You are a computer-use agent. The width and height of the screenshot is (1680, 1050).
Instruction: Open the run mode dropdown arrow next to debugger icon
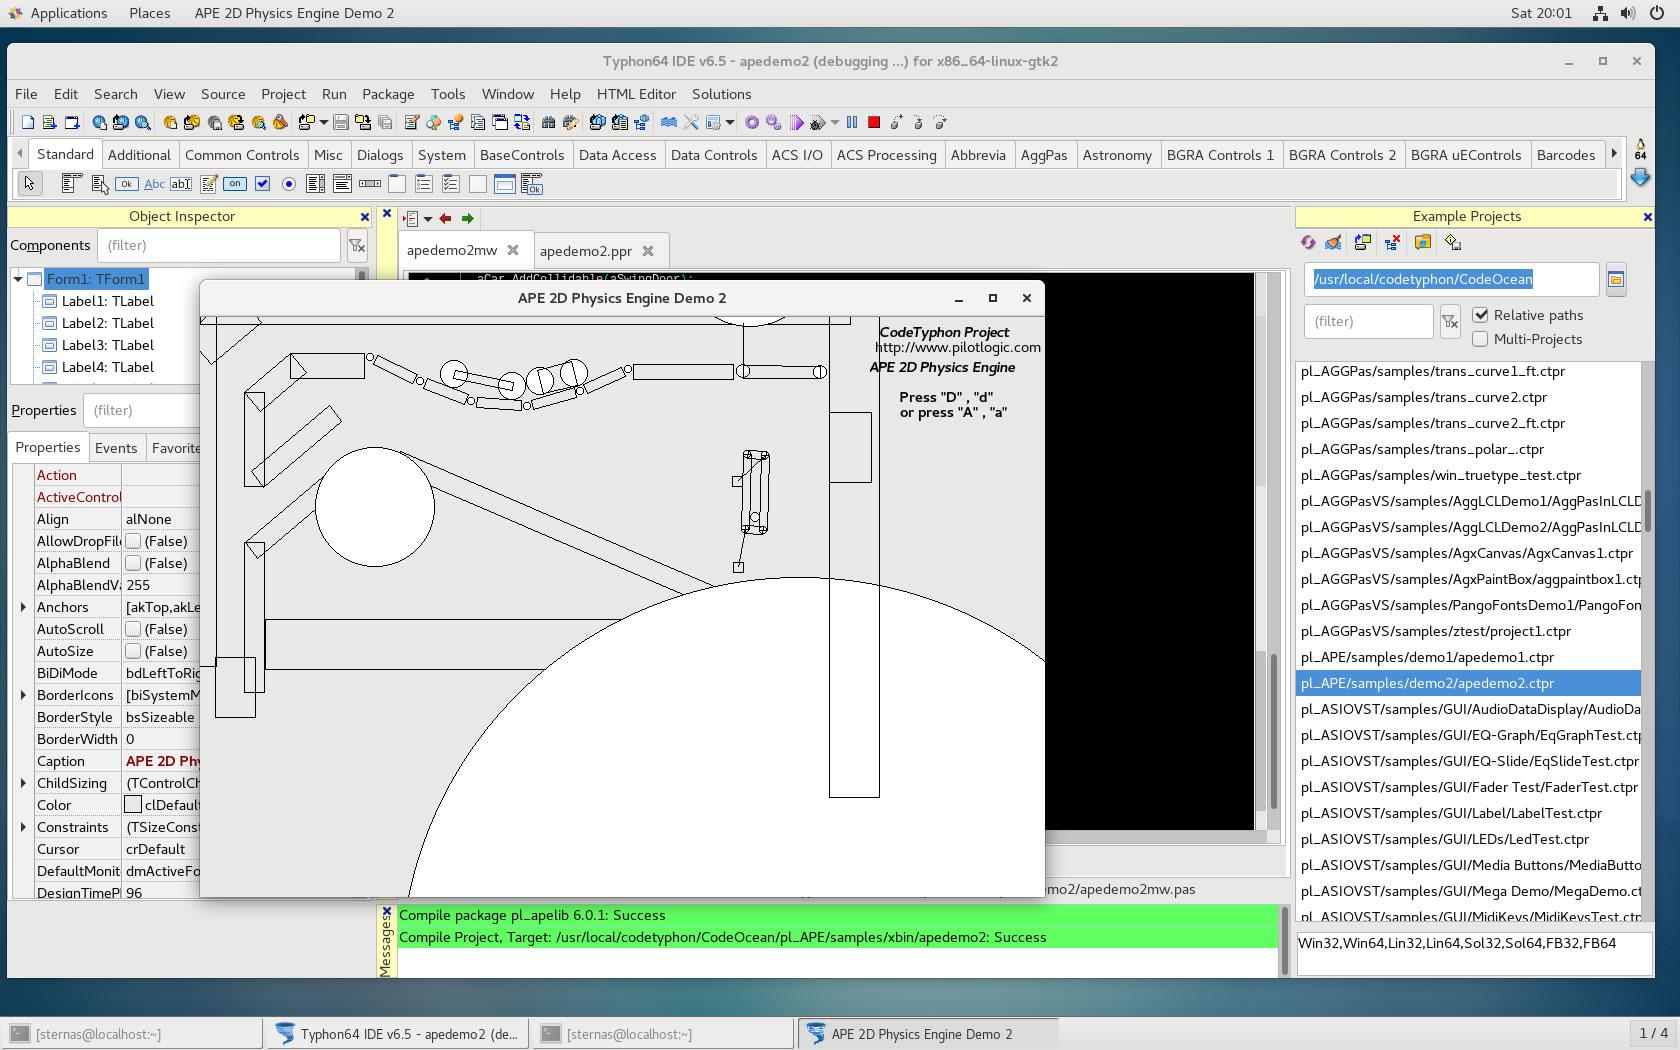pos(834,122)
